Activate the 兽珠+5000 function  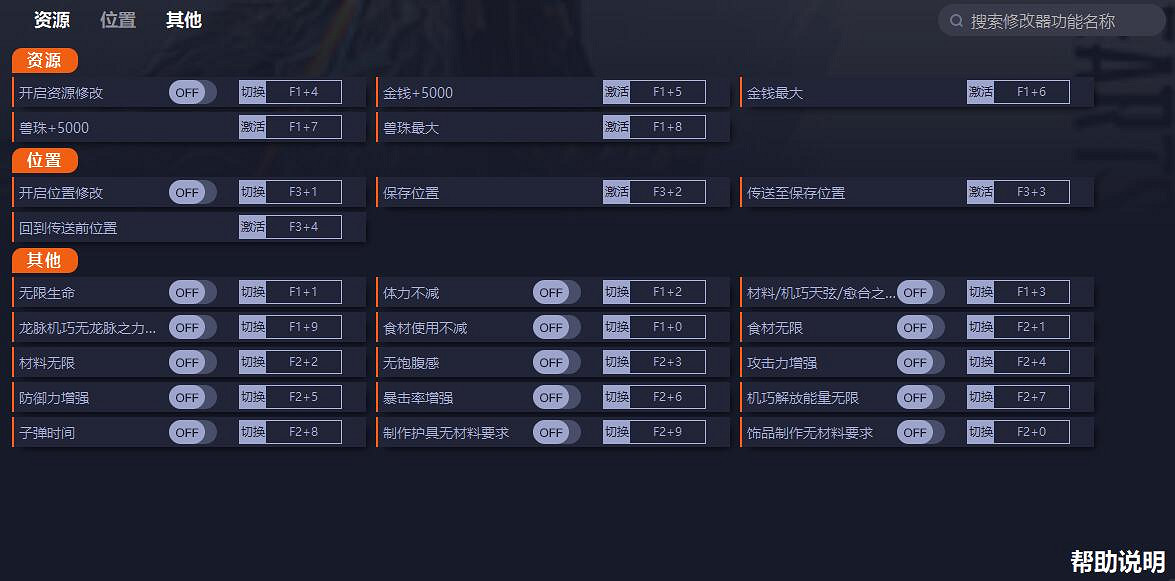pos(252,127)
